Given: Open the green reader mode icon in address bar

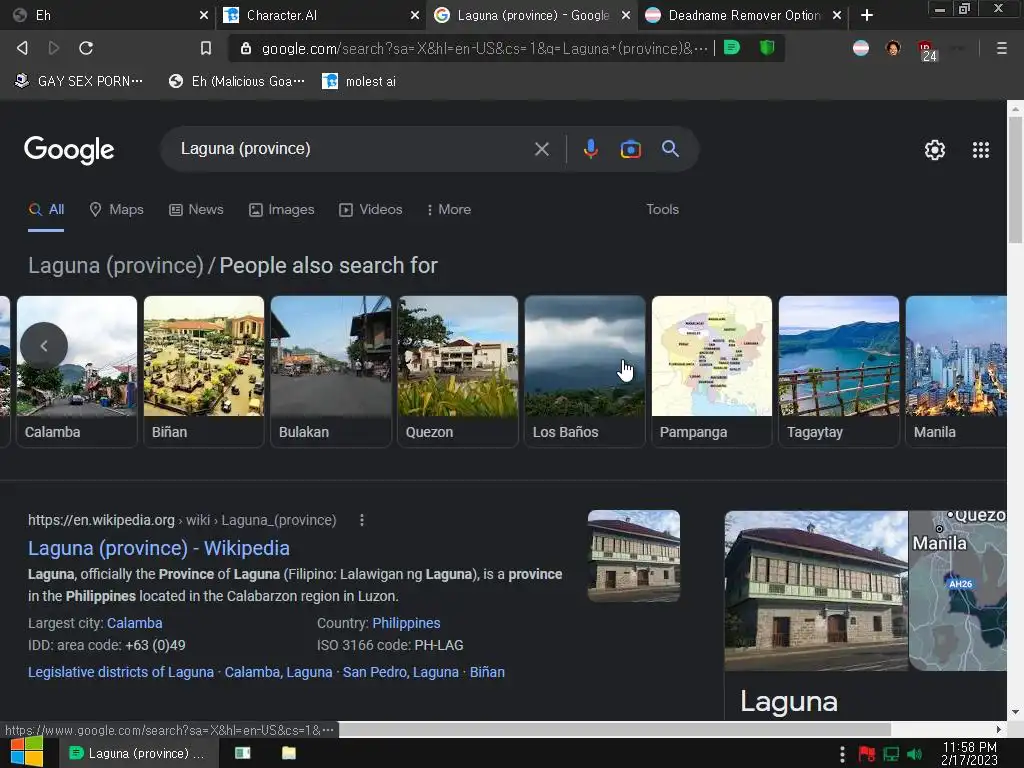Looking at the screenshot, I should (x=732, y=48).
